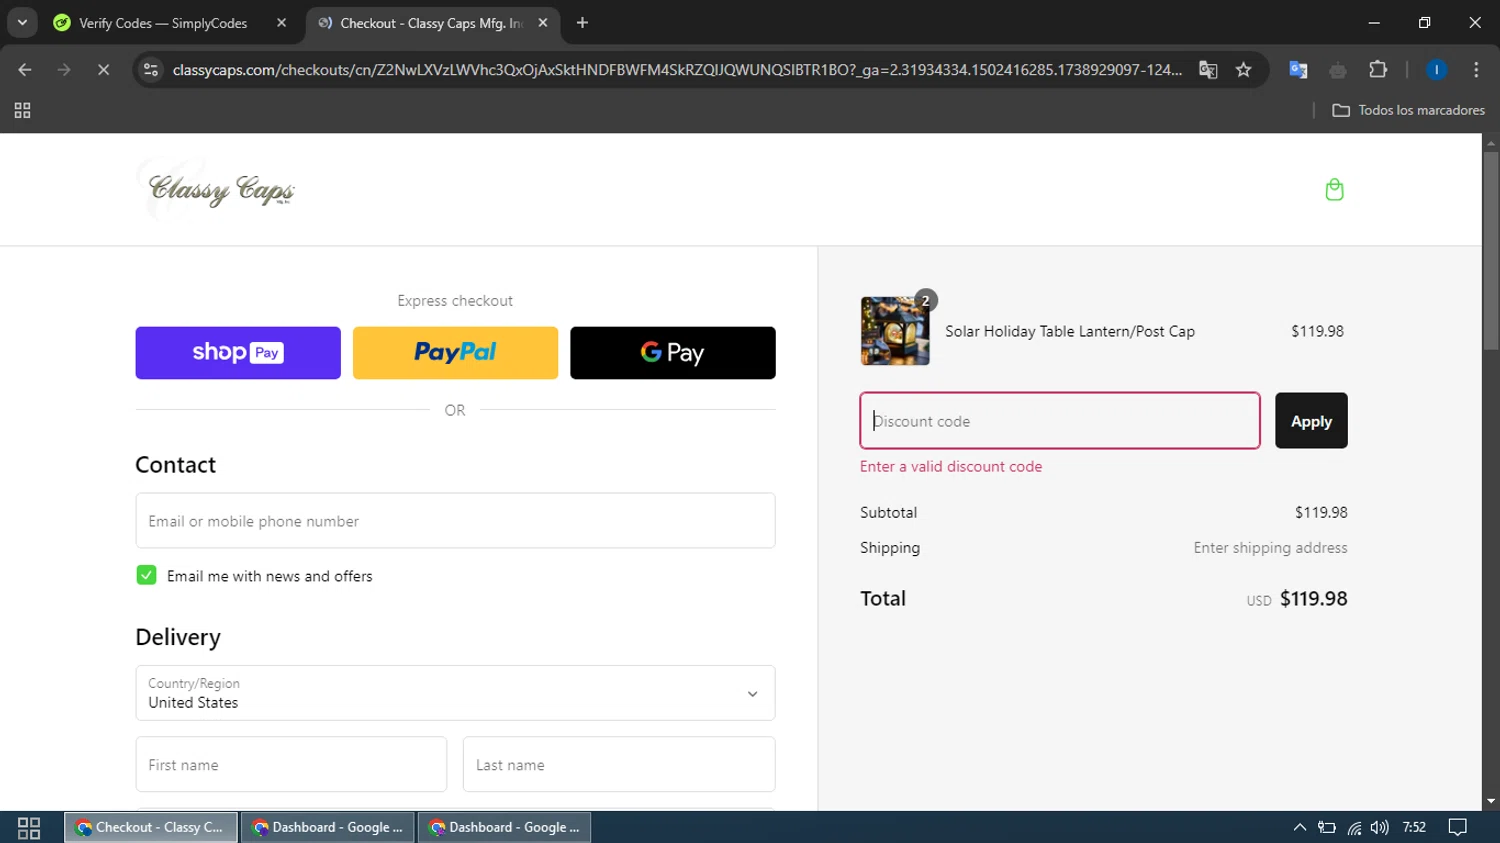The image size is (1500, 843).
Task: Open Chrome three-dot menu
Action: (1476, 70)
